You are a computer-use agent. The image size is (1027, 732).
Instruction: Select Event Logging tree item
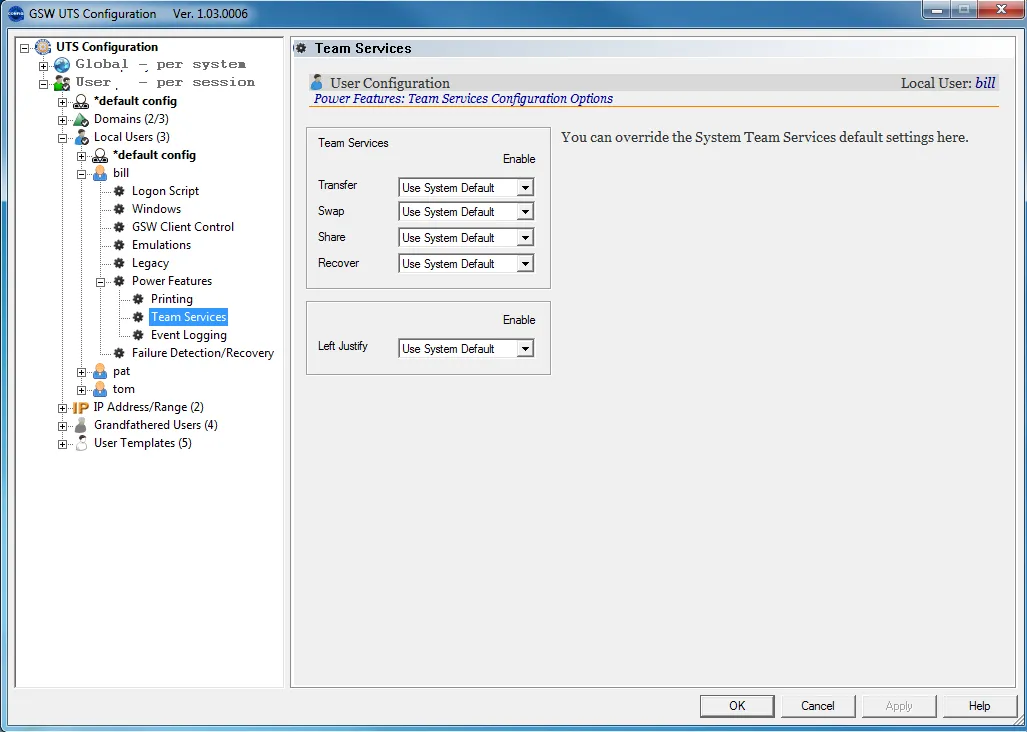[189, 335]
